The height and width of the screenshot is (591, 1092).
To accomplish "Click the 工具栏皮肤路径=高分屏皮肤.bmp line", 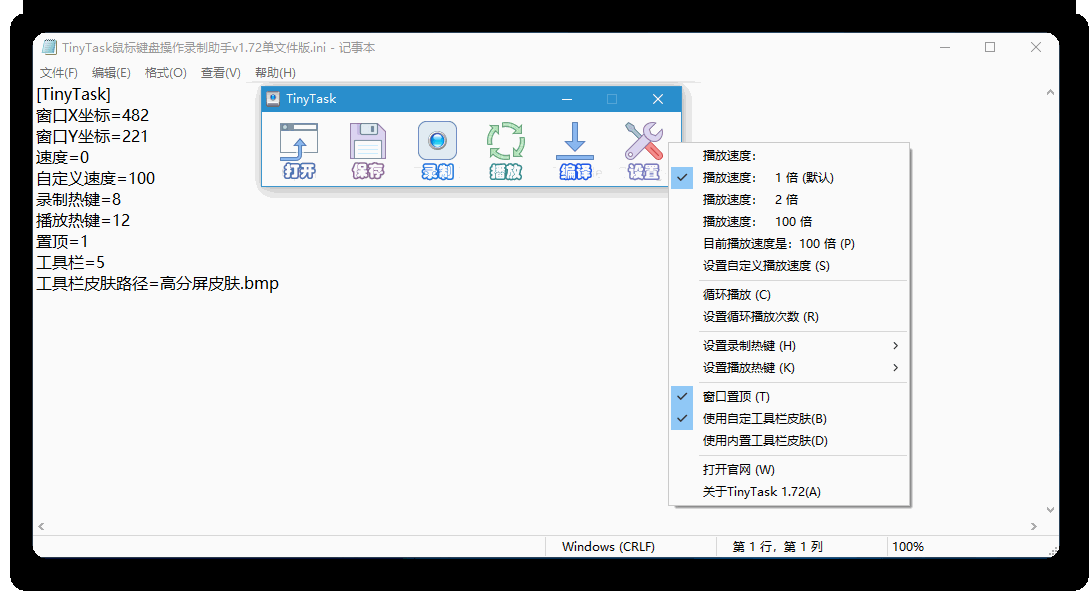I will coord(157,283).
